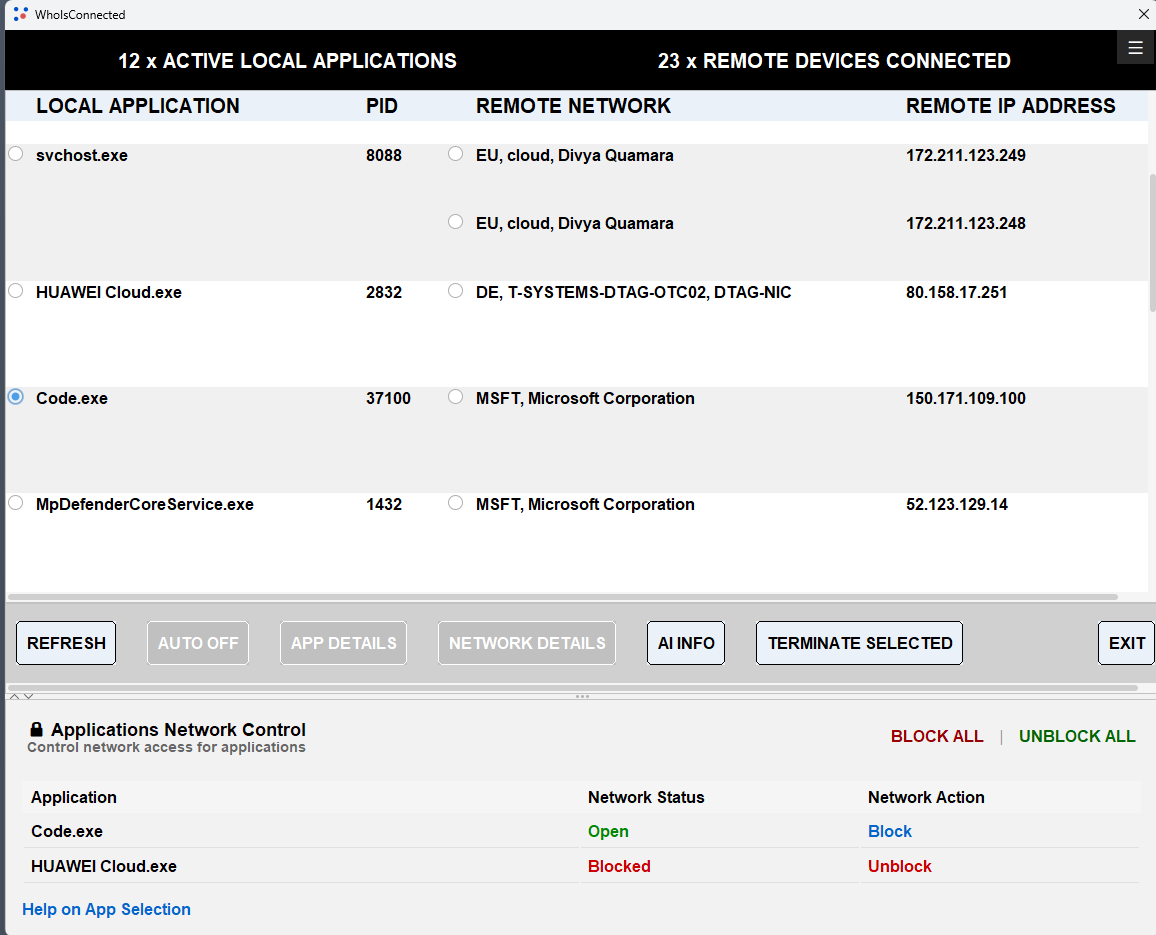This screenshot has height=935, width=1156.
Task: Click HUAWEI Cloud.exe in Network Control table
Action: (x=104, y=866)
